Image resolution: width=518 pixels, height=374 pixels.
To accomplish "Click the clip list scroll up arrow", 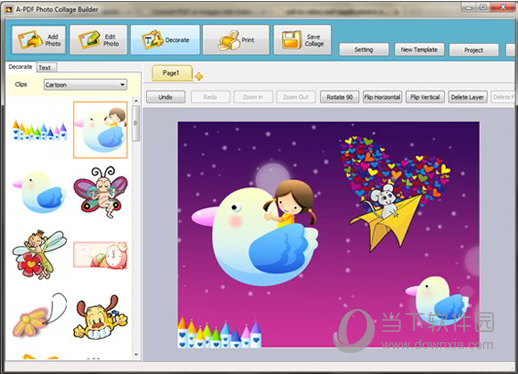I will [136, 100].
